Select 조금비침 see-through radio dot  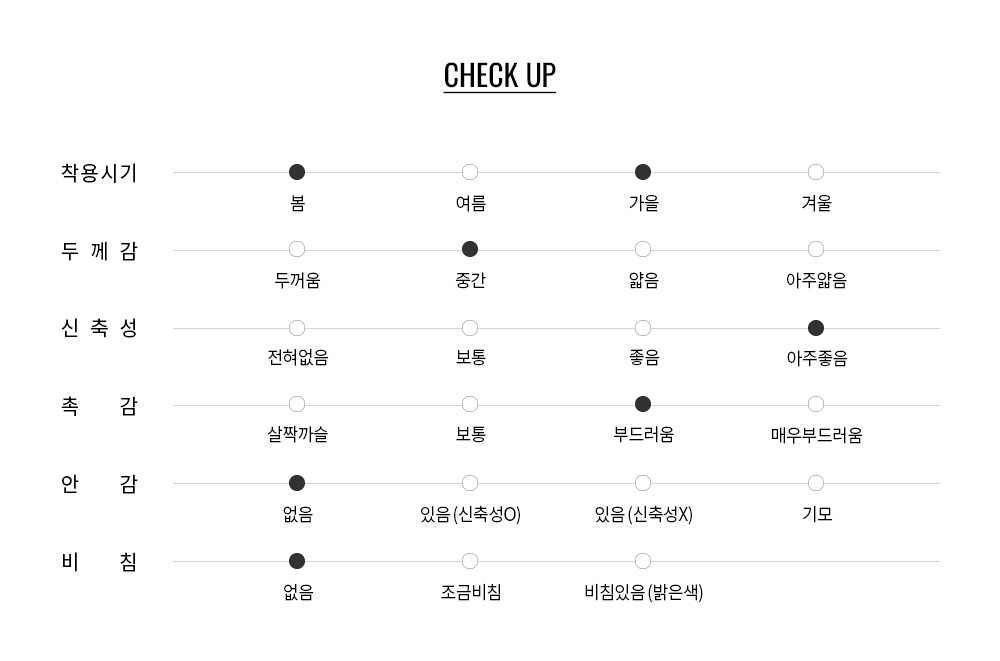pos(470,561)
